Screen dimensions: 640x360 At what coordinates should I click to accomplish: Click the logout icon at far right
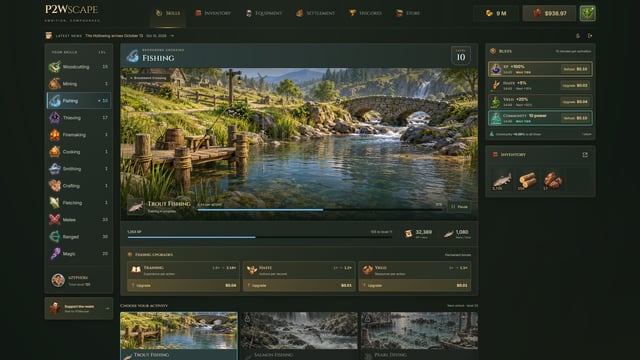(590, 36)
